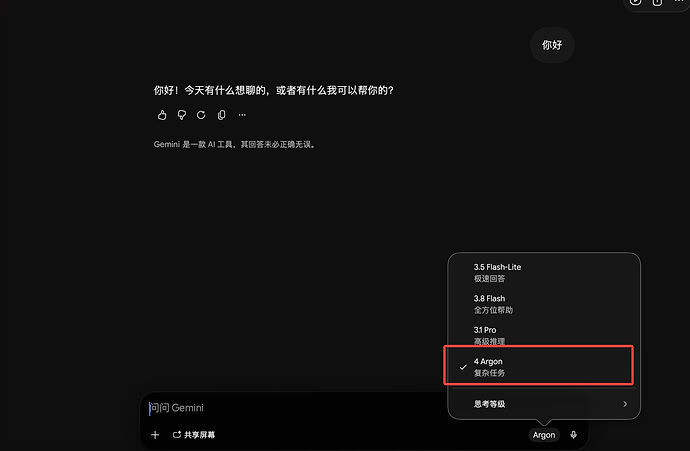Click the 共享屏幕 share screen button
Viewport: 690px width, 451px height.
[x=194, y=435]
